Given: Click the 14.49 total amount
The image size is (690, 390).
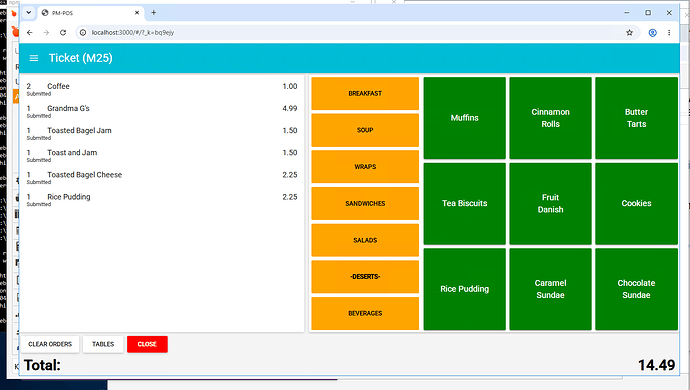Looking at the screenshot, I should (x=656, y=365).
